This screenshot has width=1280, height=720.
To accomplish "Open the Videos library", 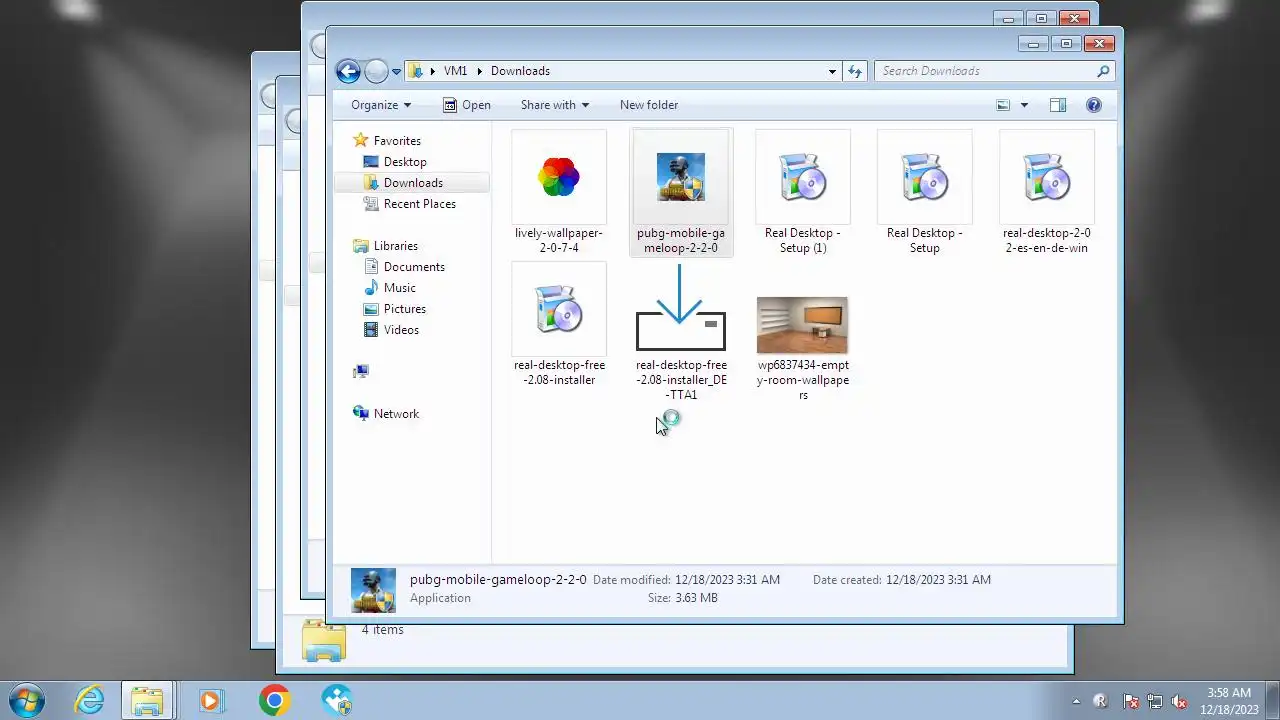I will [x=401, y=330].
